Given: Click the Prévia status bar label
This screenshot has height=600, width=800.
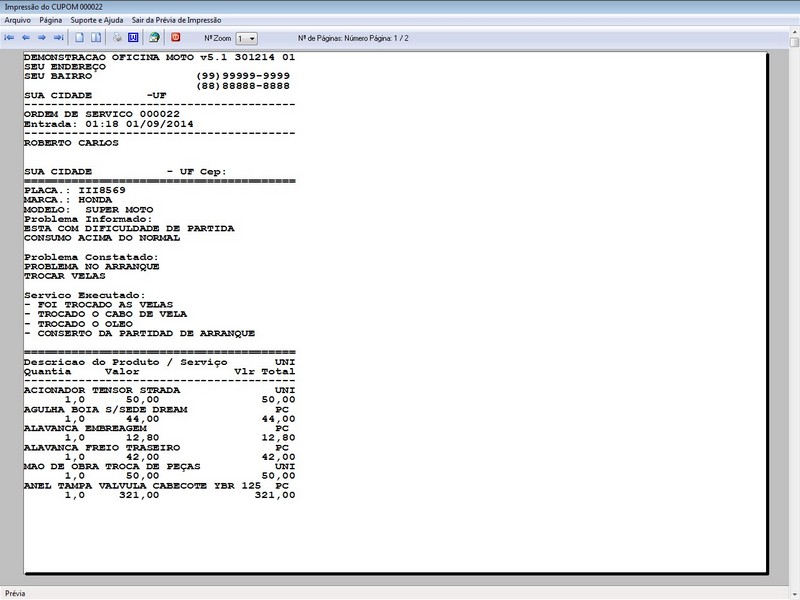Looking at the screenshot, I should pos(15,593).
